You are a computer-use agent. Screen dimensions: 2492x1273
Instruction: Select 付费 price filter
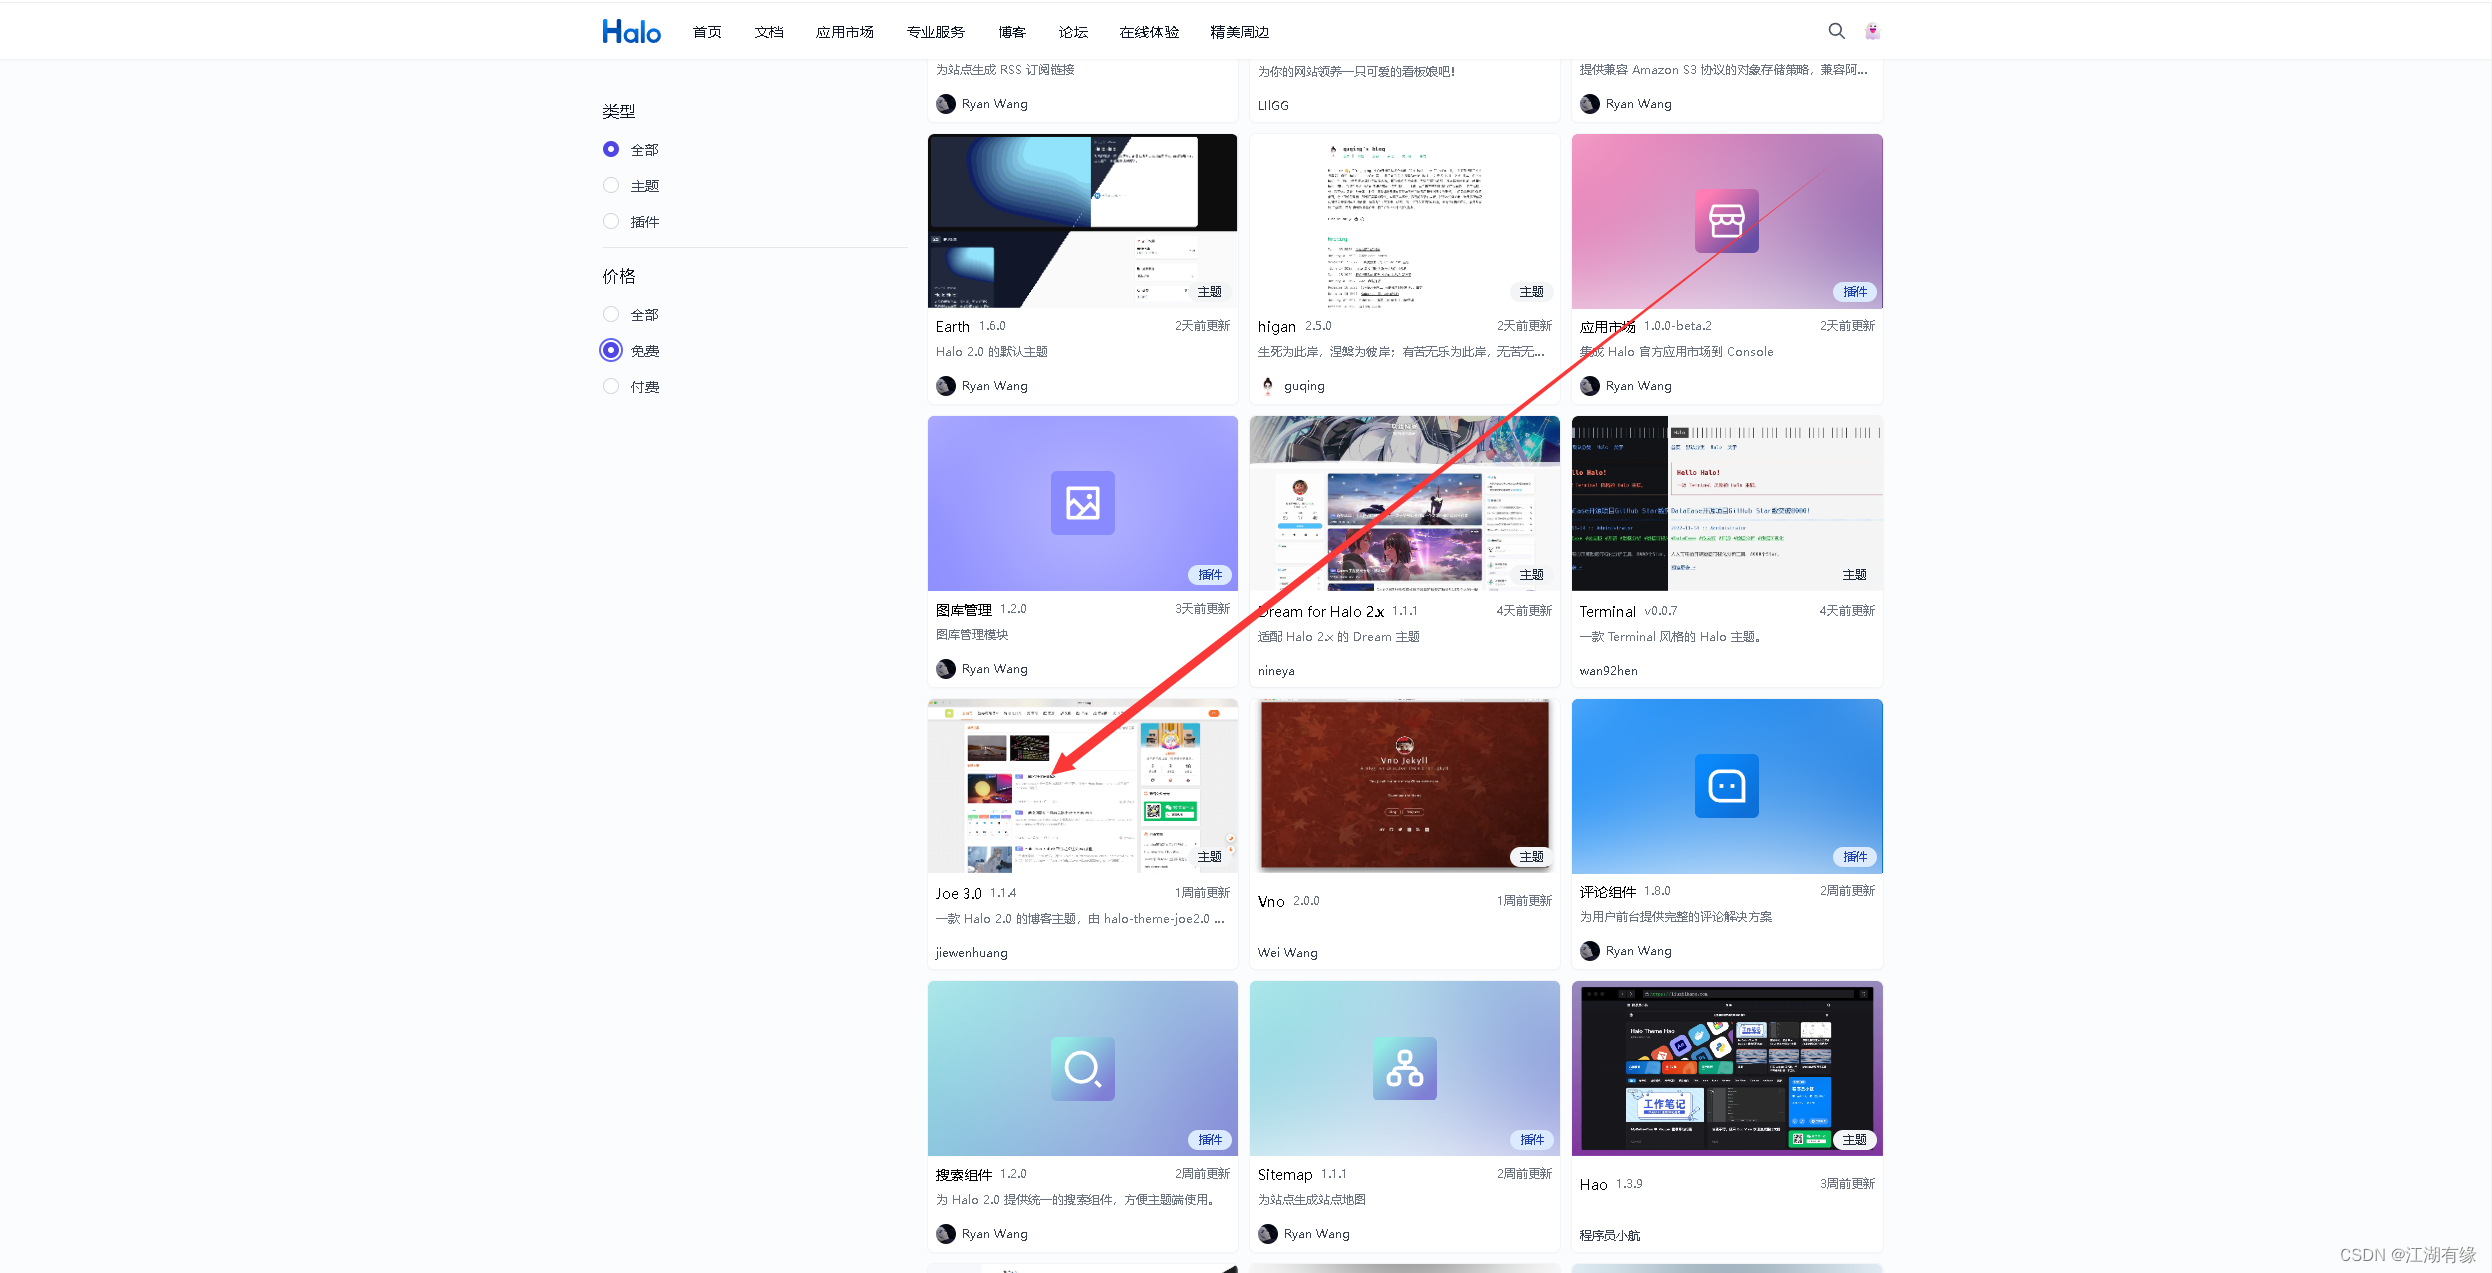611,386
